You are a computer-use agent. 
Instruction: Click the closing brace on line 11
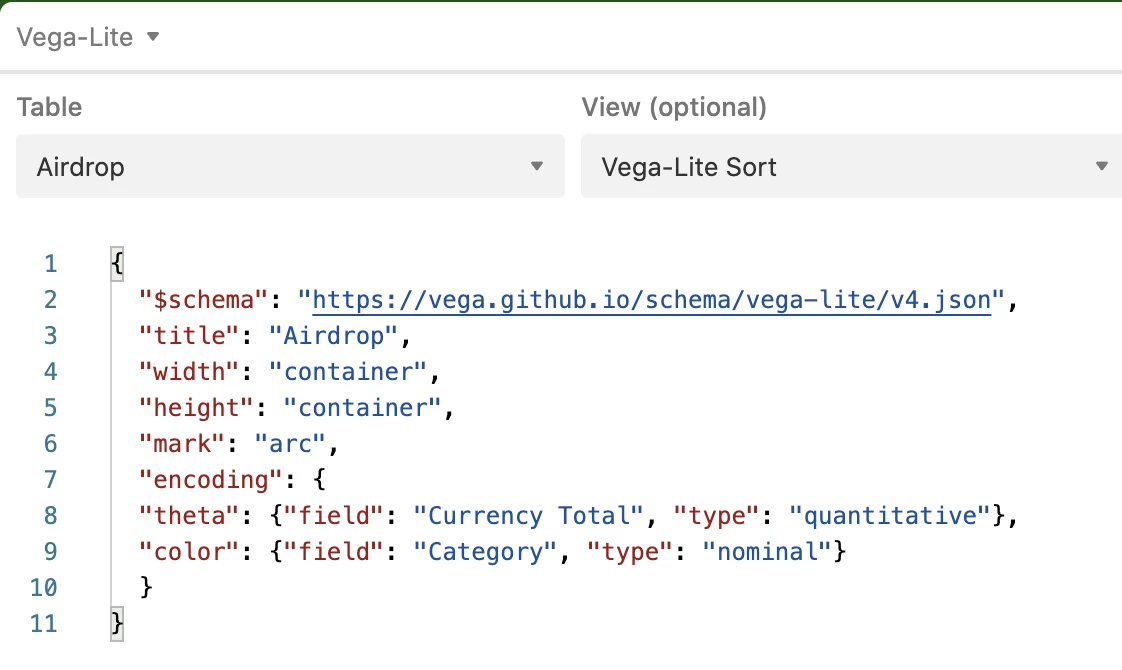click(x=117, y=624)
